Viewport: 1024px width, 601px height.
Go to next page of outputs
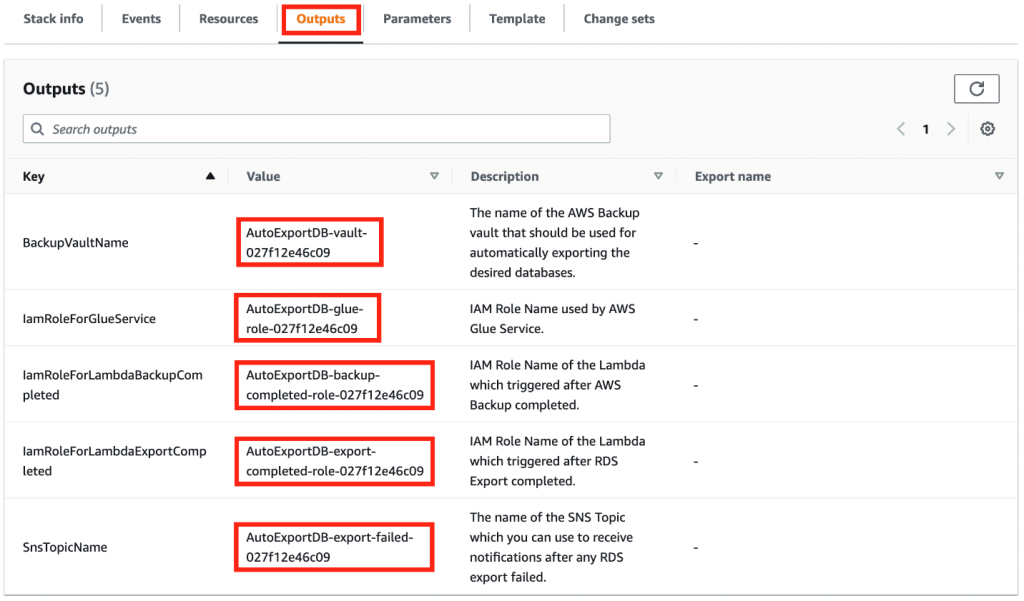(951, 129)
